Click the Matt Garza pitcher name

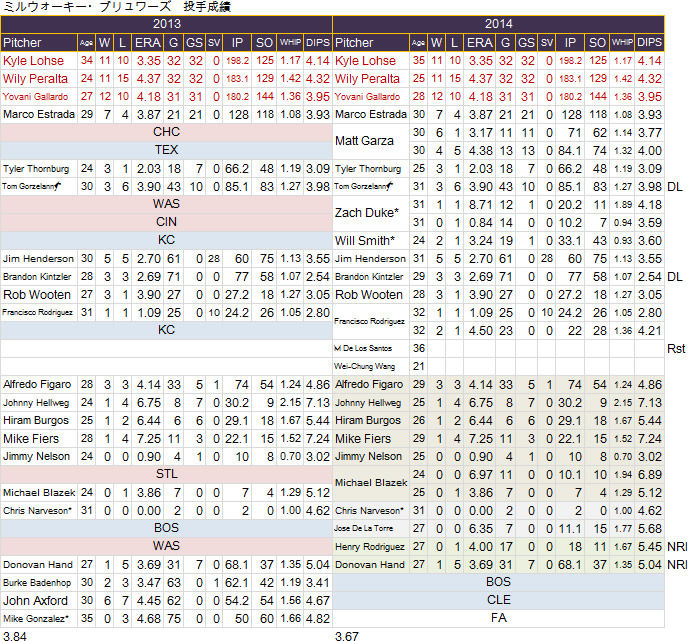[x=364, y=141]
